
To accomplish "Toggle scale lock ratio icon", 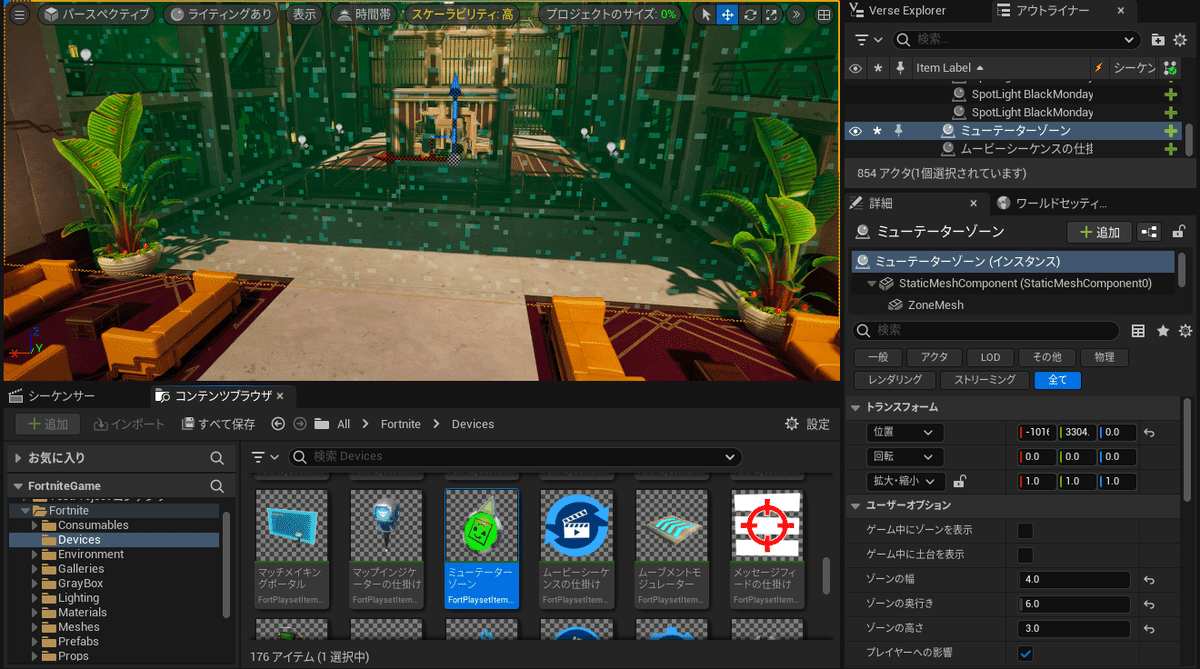I will (960, 481).
